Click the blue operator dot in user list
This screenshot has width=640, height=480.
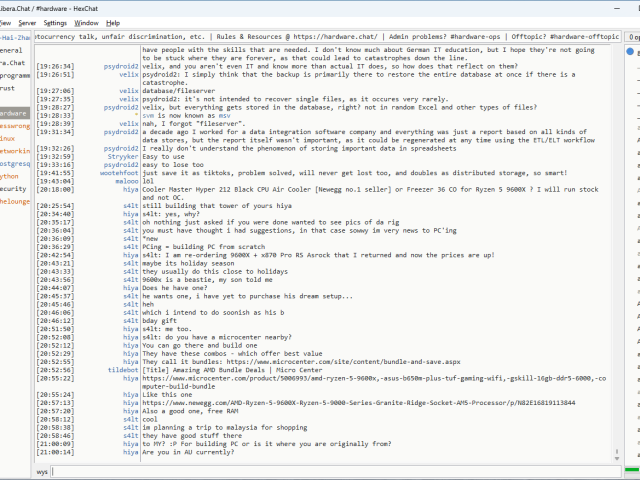(x=630, y=52)
